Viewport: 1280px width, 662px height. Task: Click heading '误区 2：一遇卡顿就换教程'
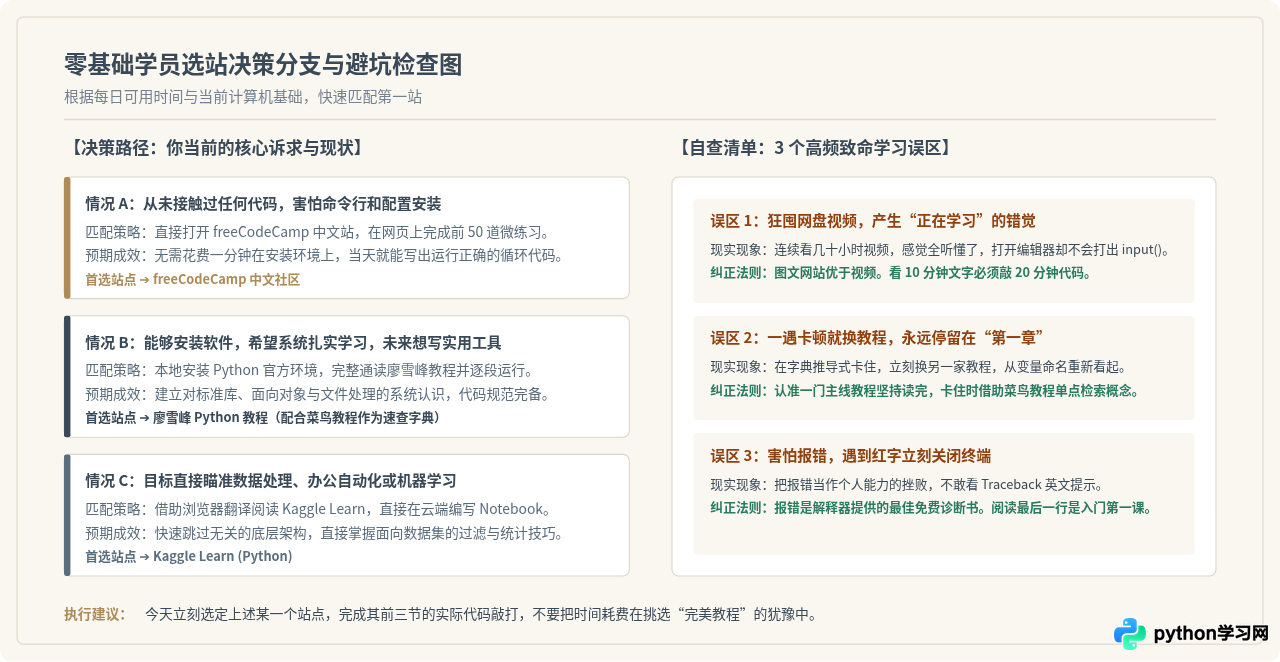[x=878, y=337]
